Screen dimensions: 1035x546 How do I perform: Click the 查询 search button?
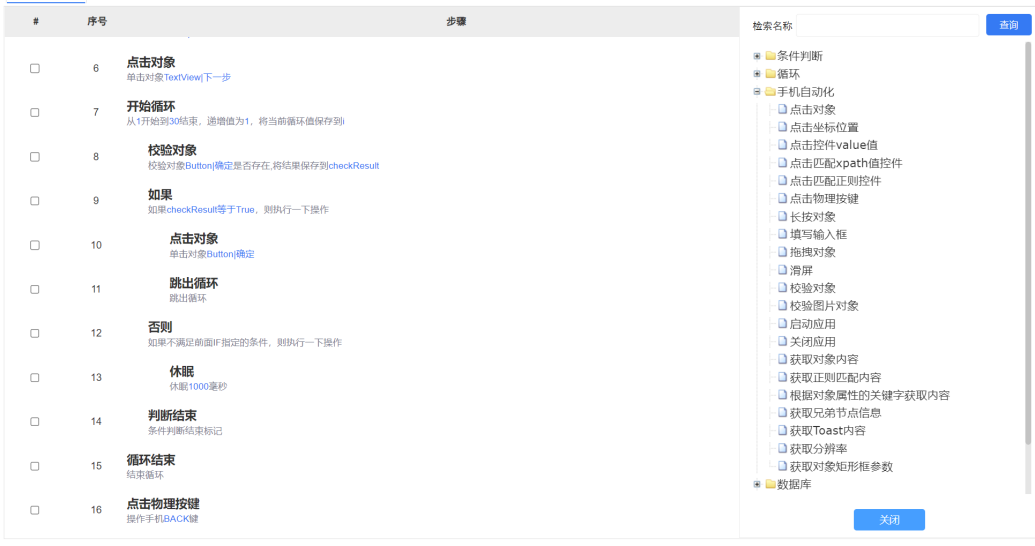click(x=1008, y=25)
